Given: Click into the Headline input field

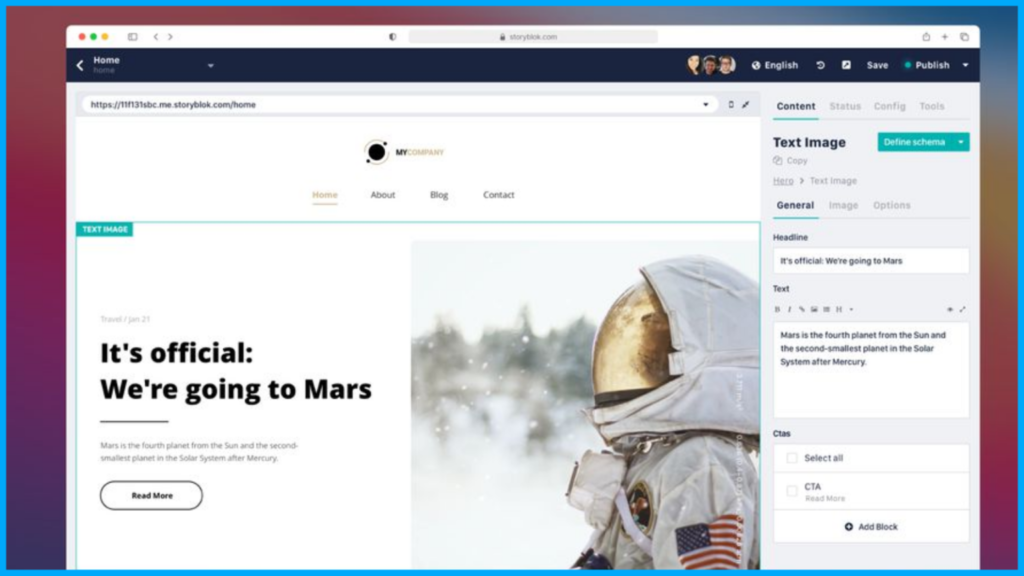Looking at the screenshot, I should click(x=871, y=261).
